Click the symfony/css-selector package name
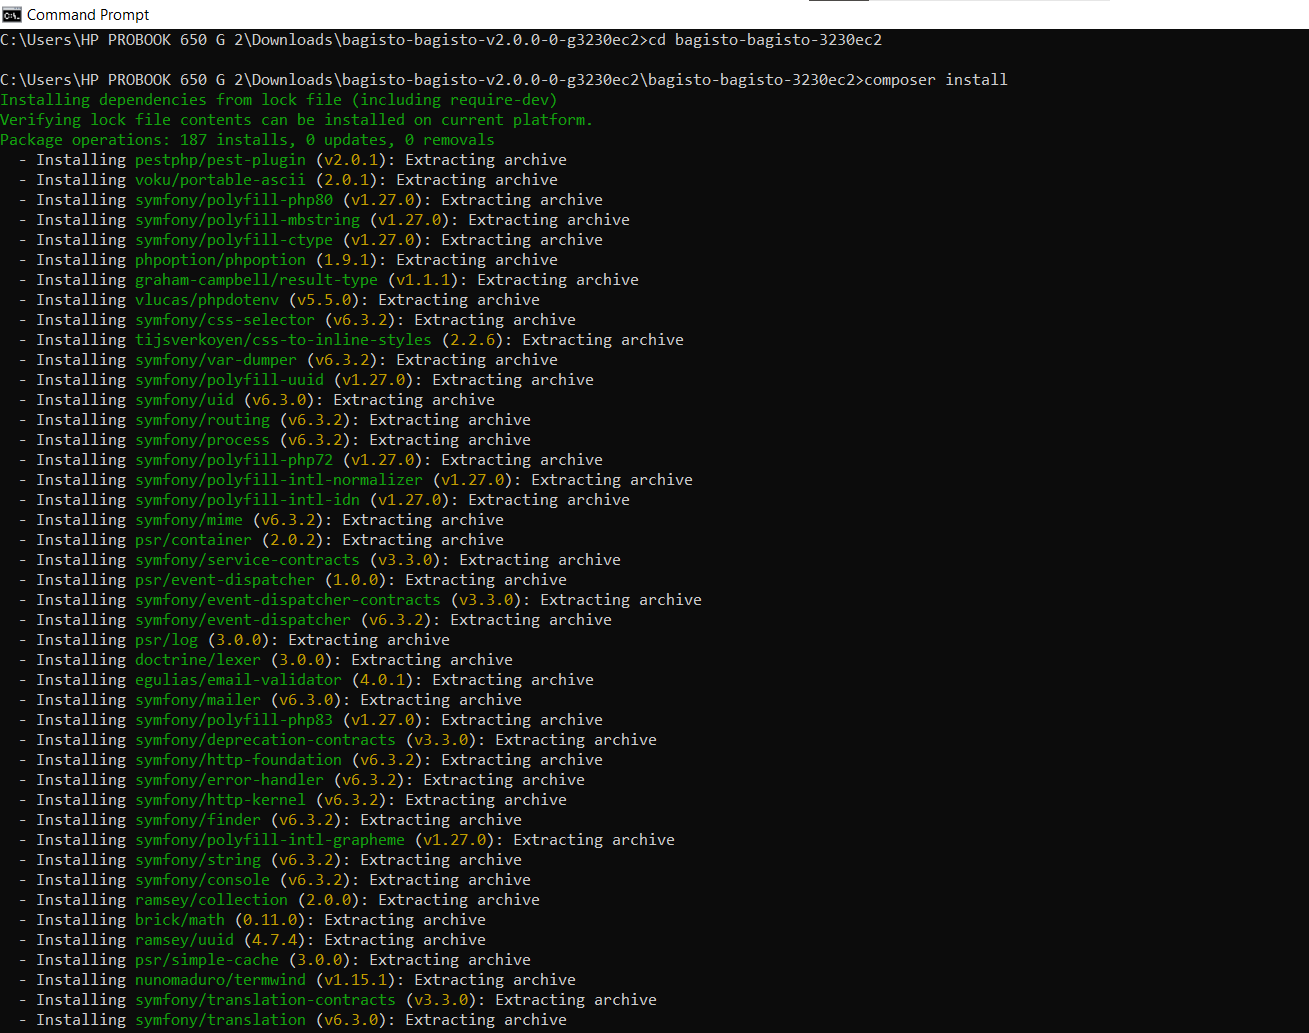This screenshot has width=1309, height=1033. point(225,320)
